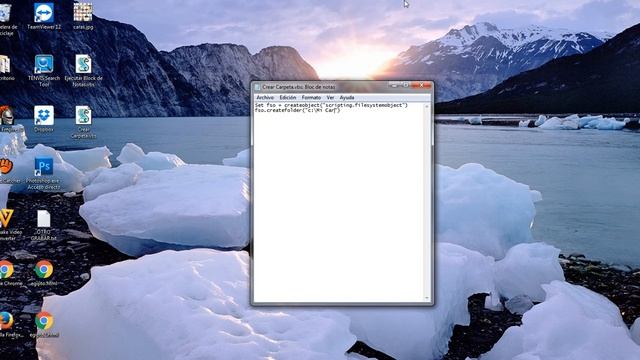Select the egipto.html Chrome file icon
This screenshot has width=640, height=360.
click(44, 273)
